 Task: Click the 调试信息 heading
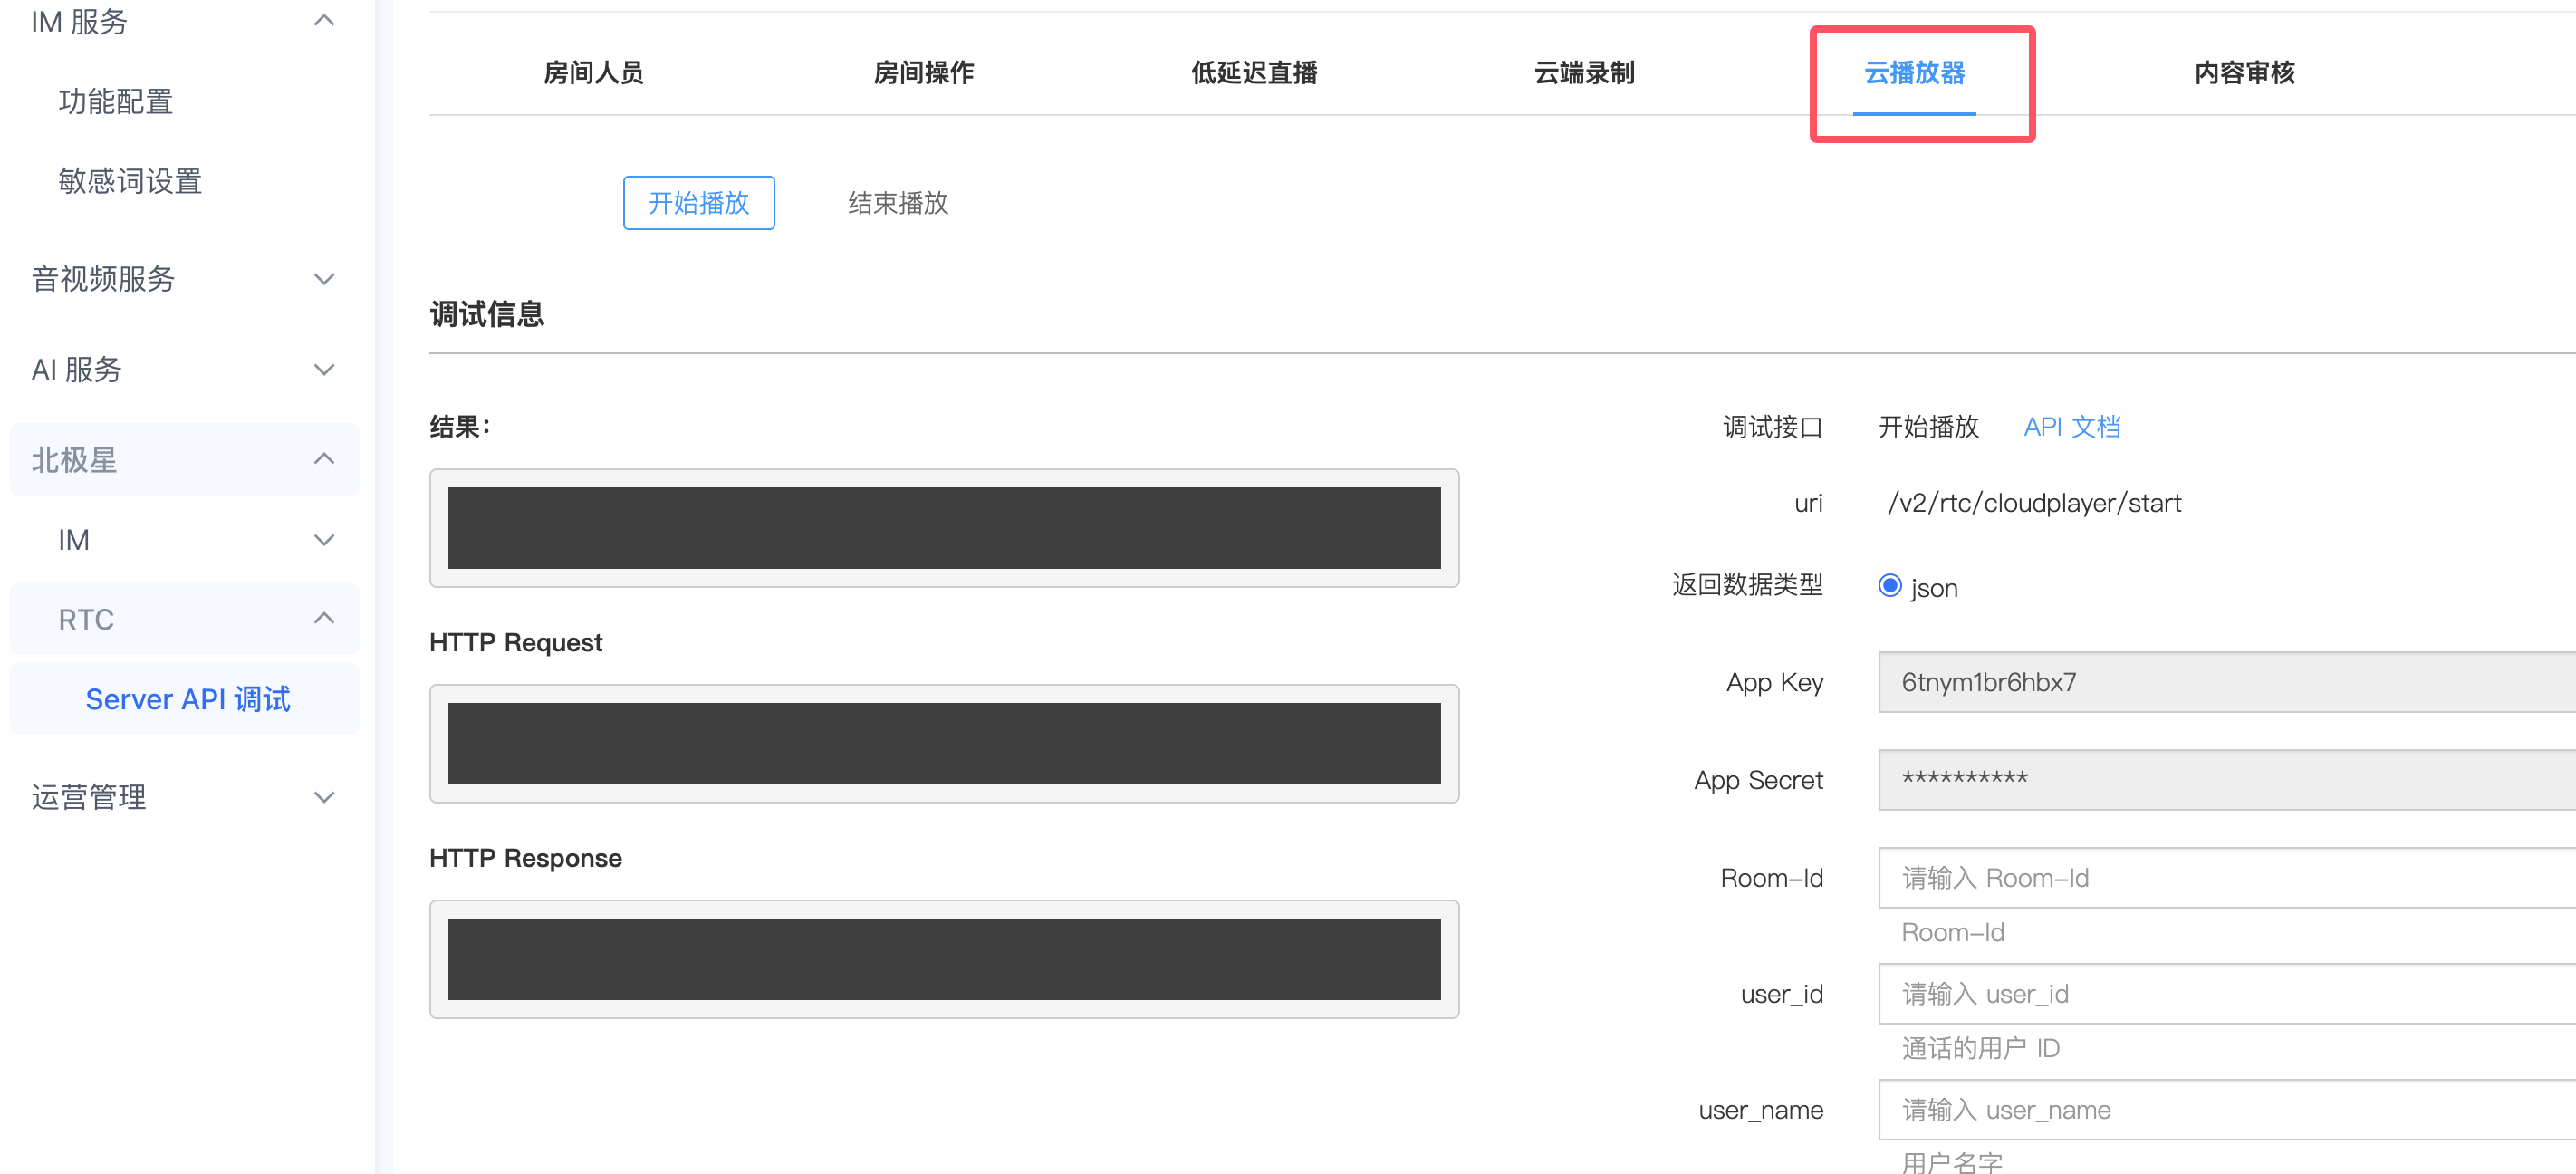[487, 314]
